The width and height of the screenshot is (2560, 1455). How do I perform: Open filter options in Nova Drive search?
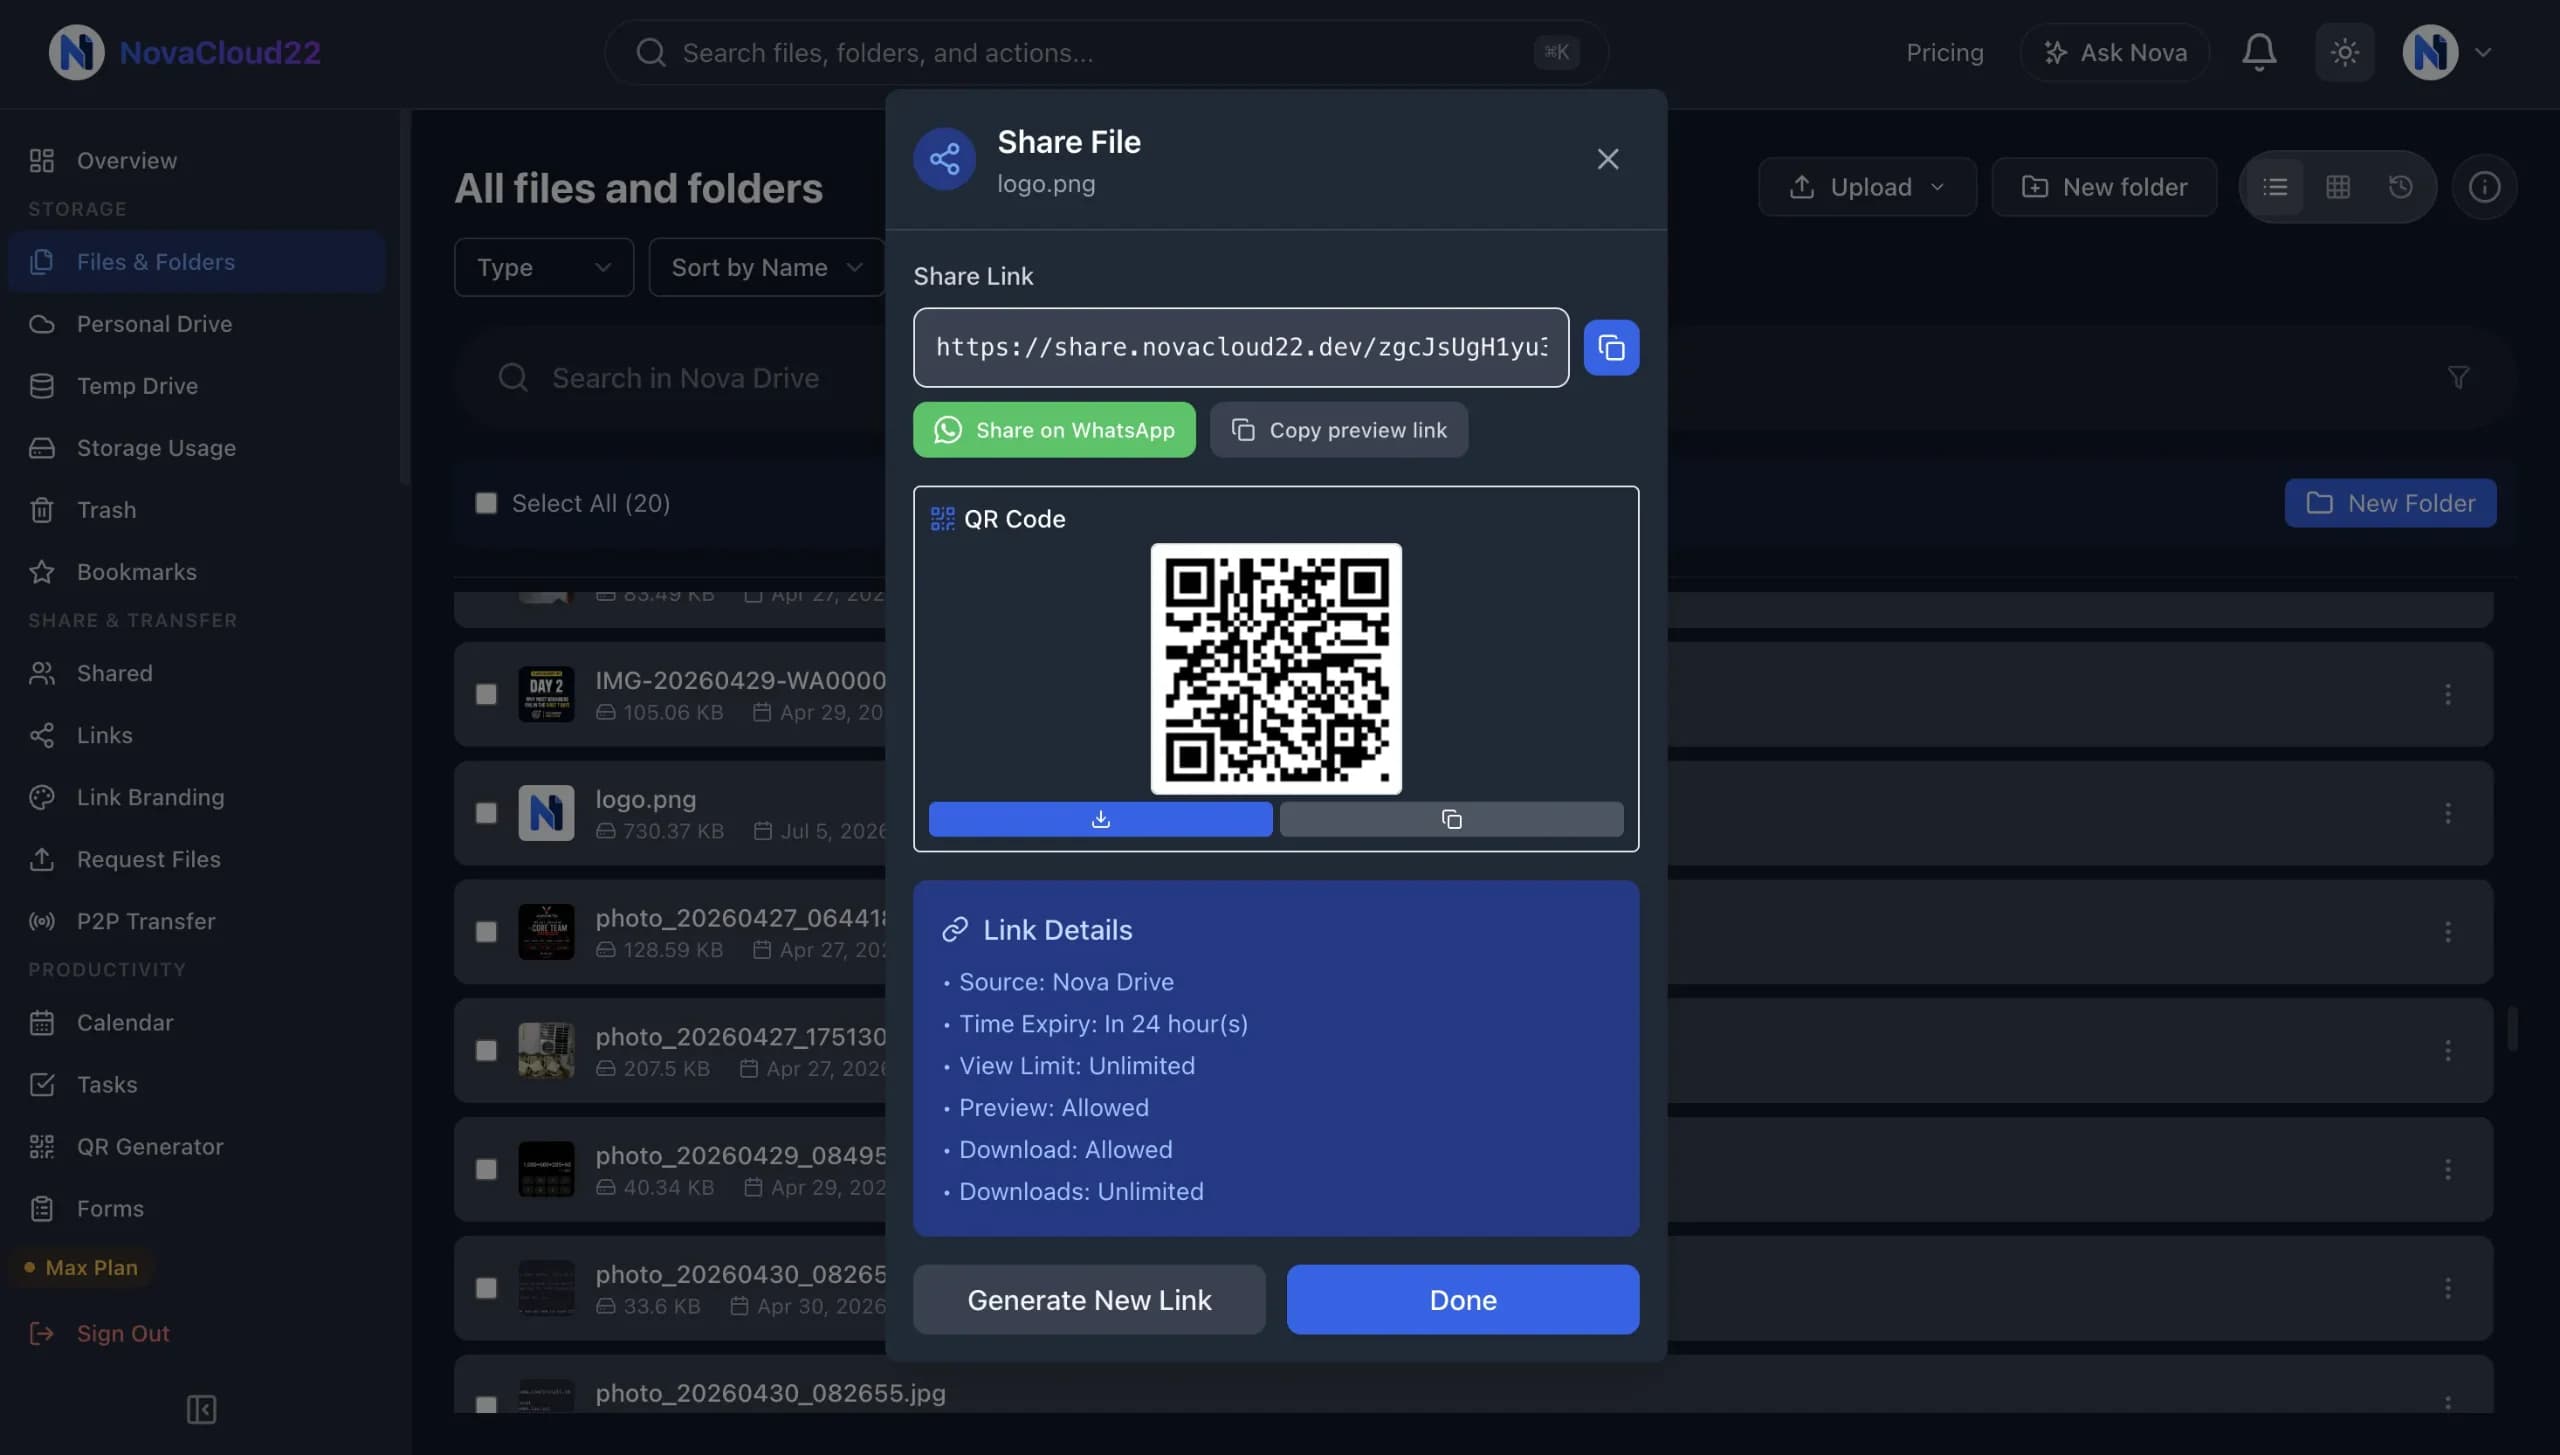coord(2458,377)
